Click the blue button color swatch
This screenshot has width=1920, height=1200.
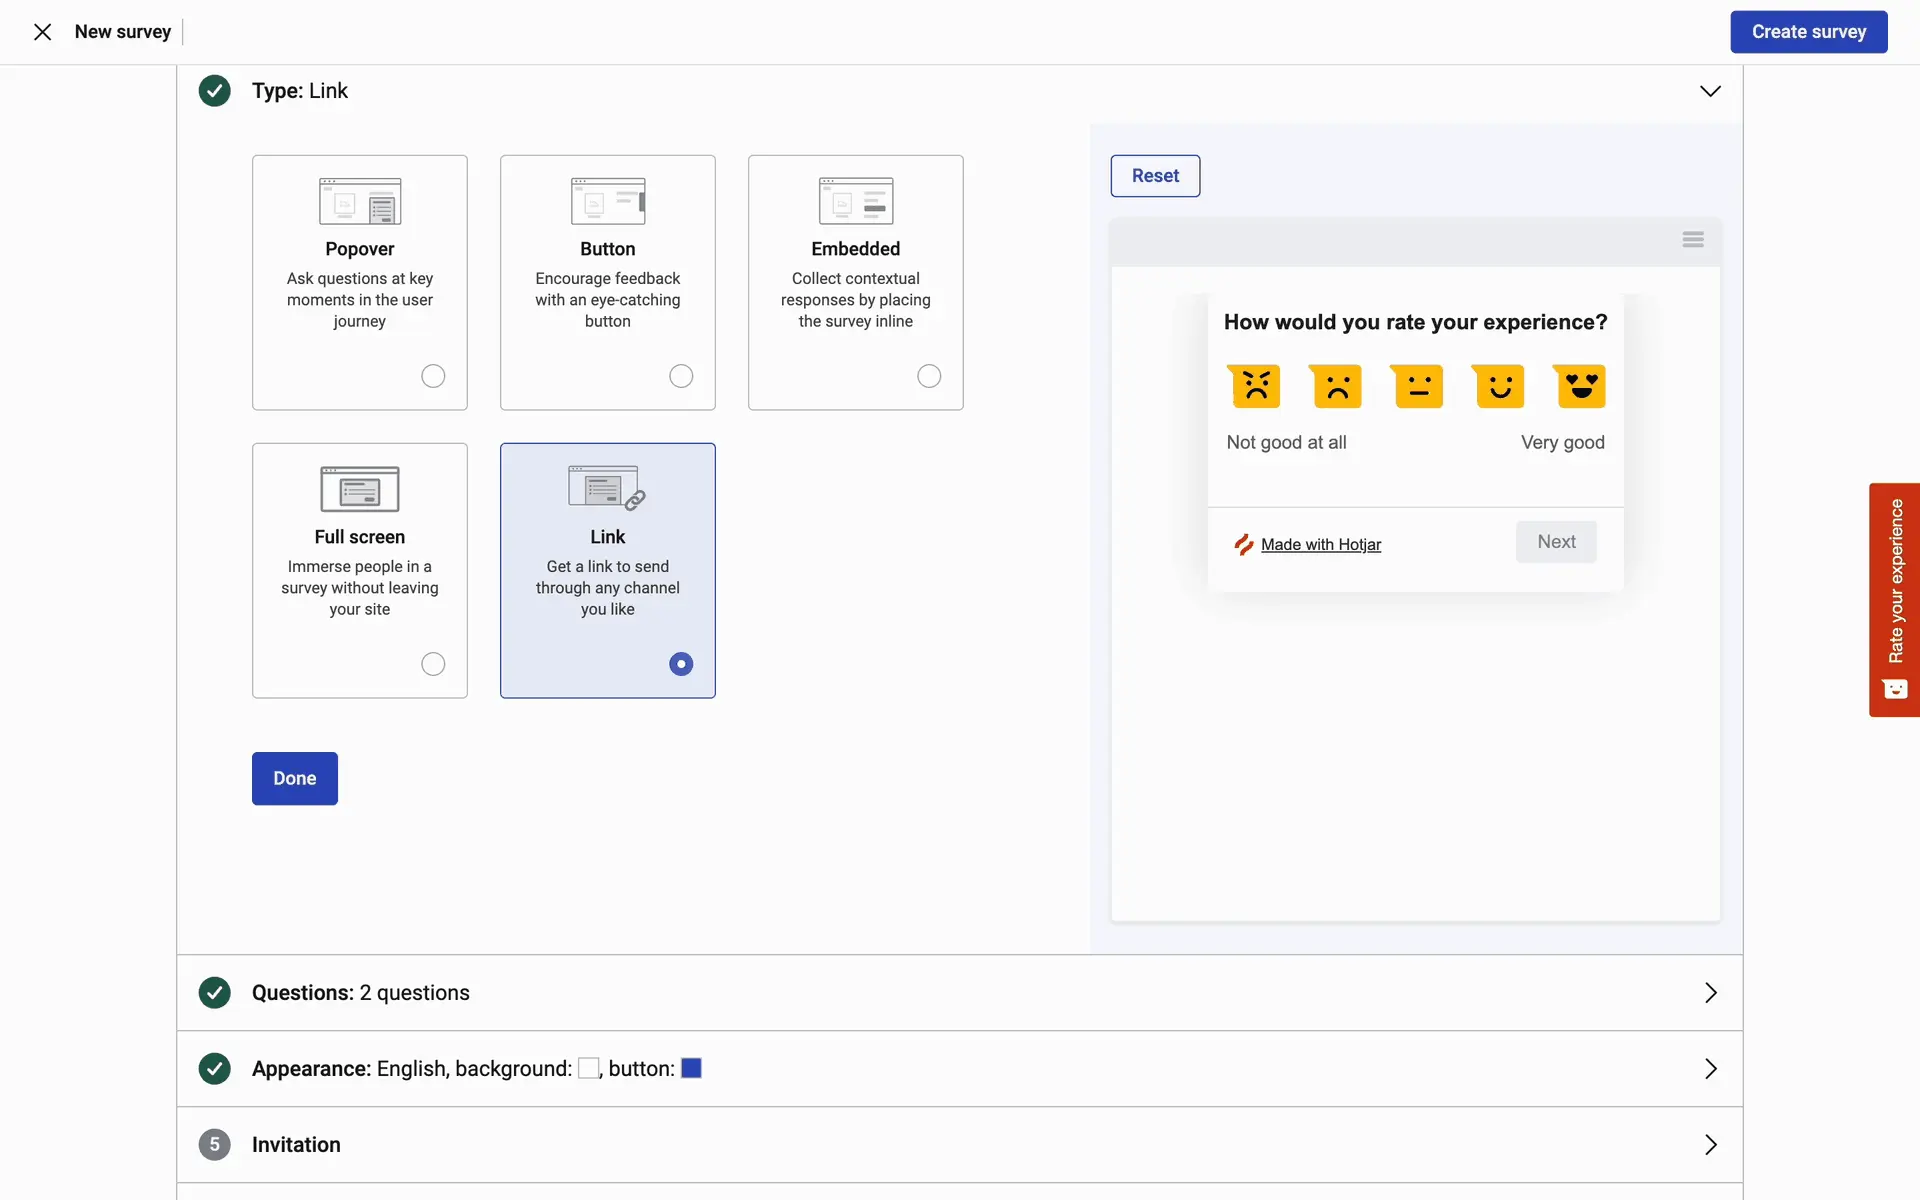pos(691,1068)
